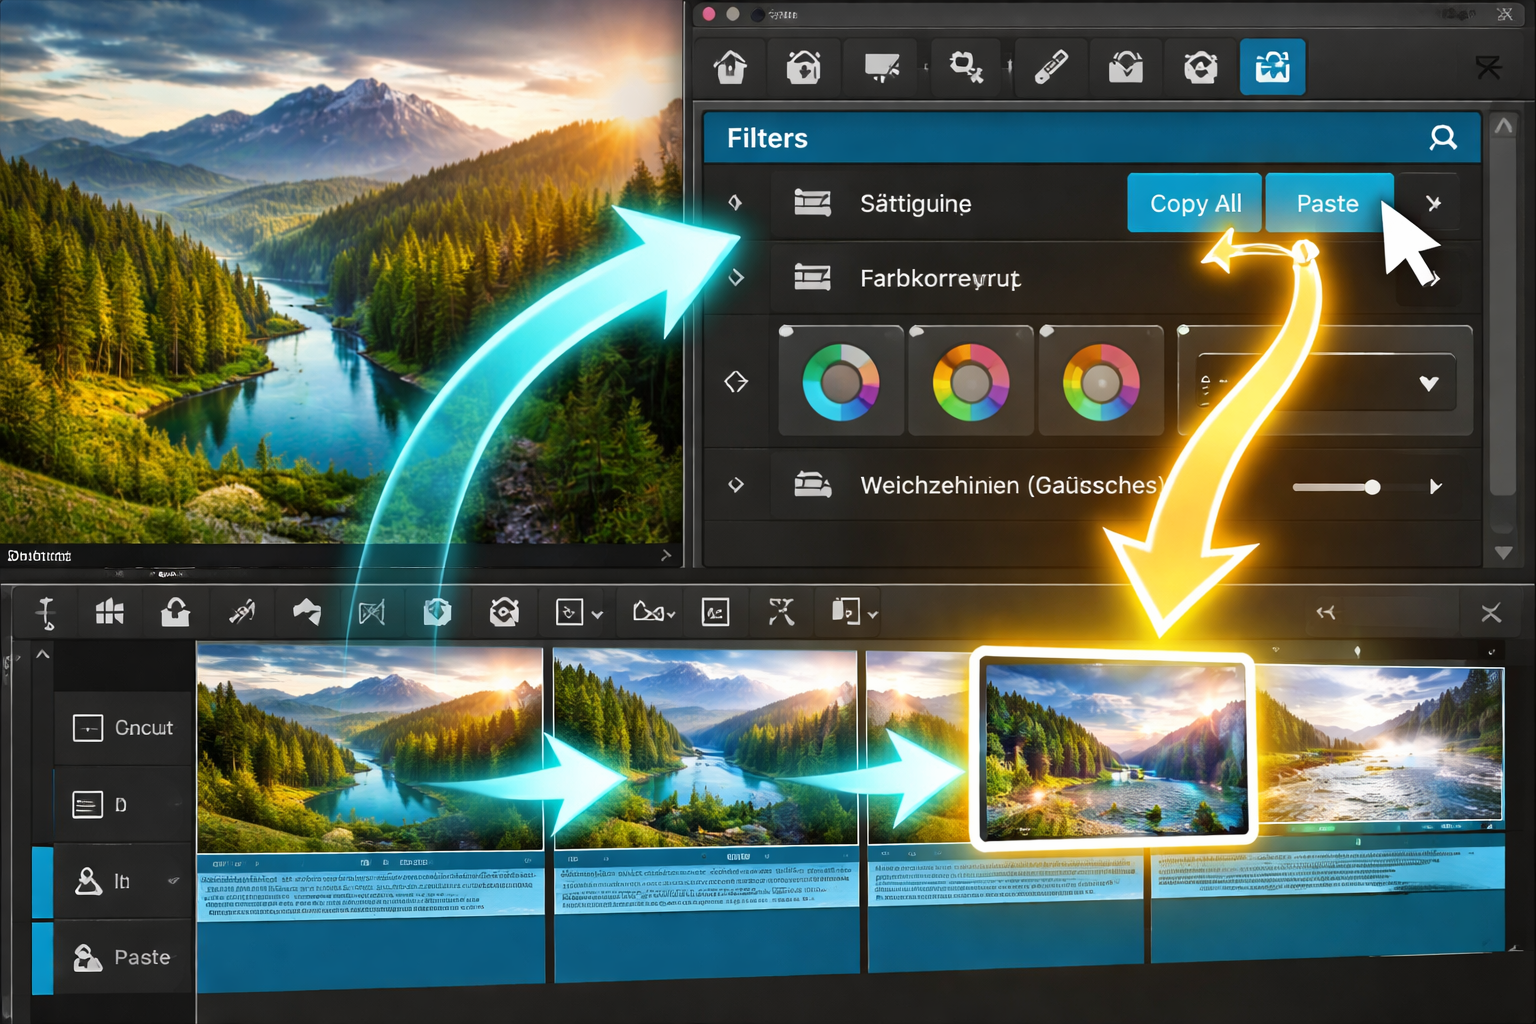Collapse track list with the up chevron

click(x=43, y=654)
